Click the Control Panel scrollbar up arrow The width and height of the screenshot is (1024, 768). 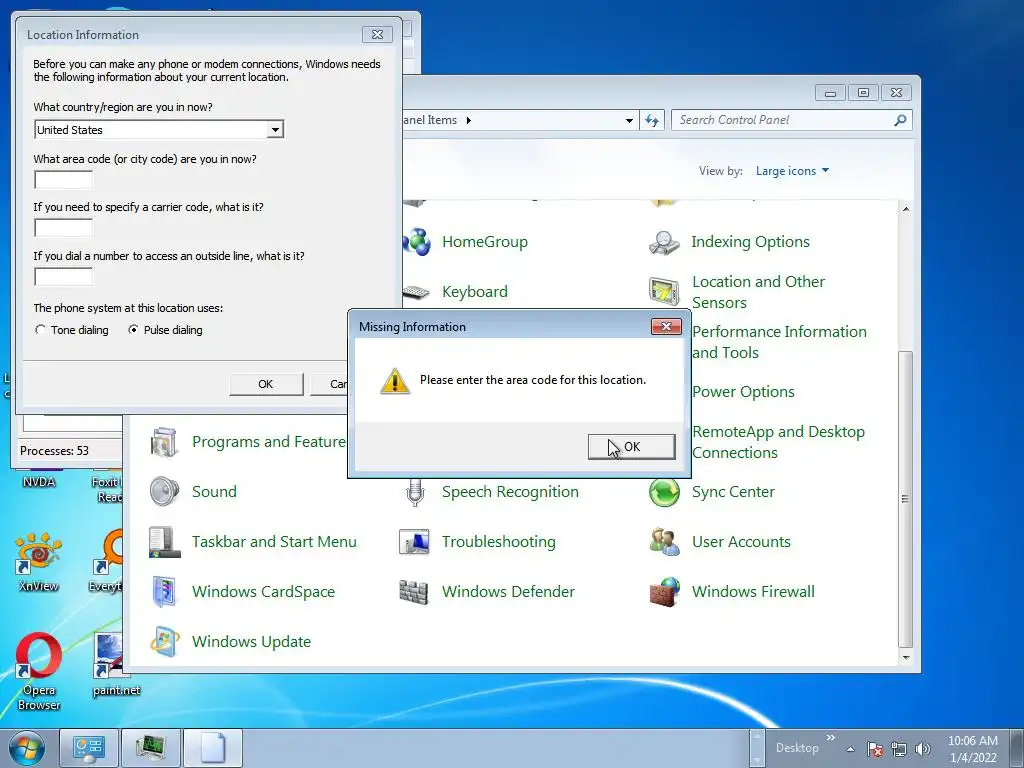pyautogui.click(x=905, y=208)
